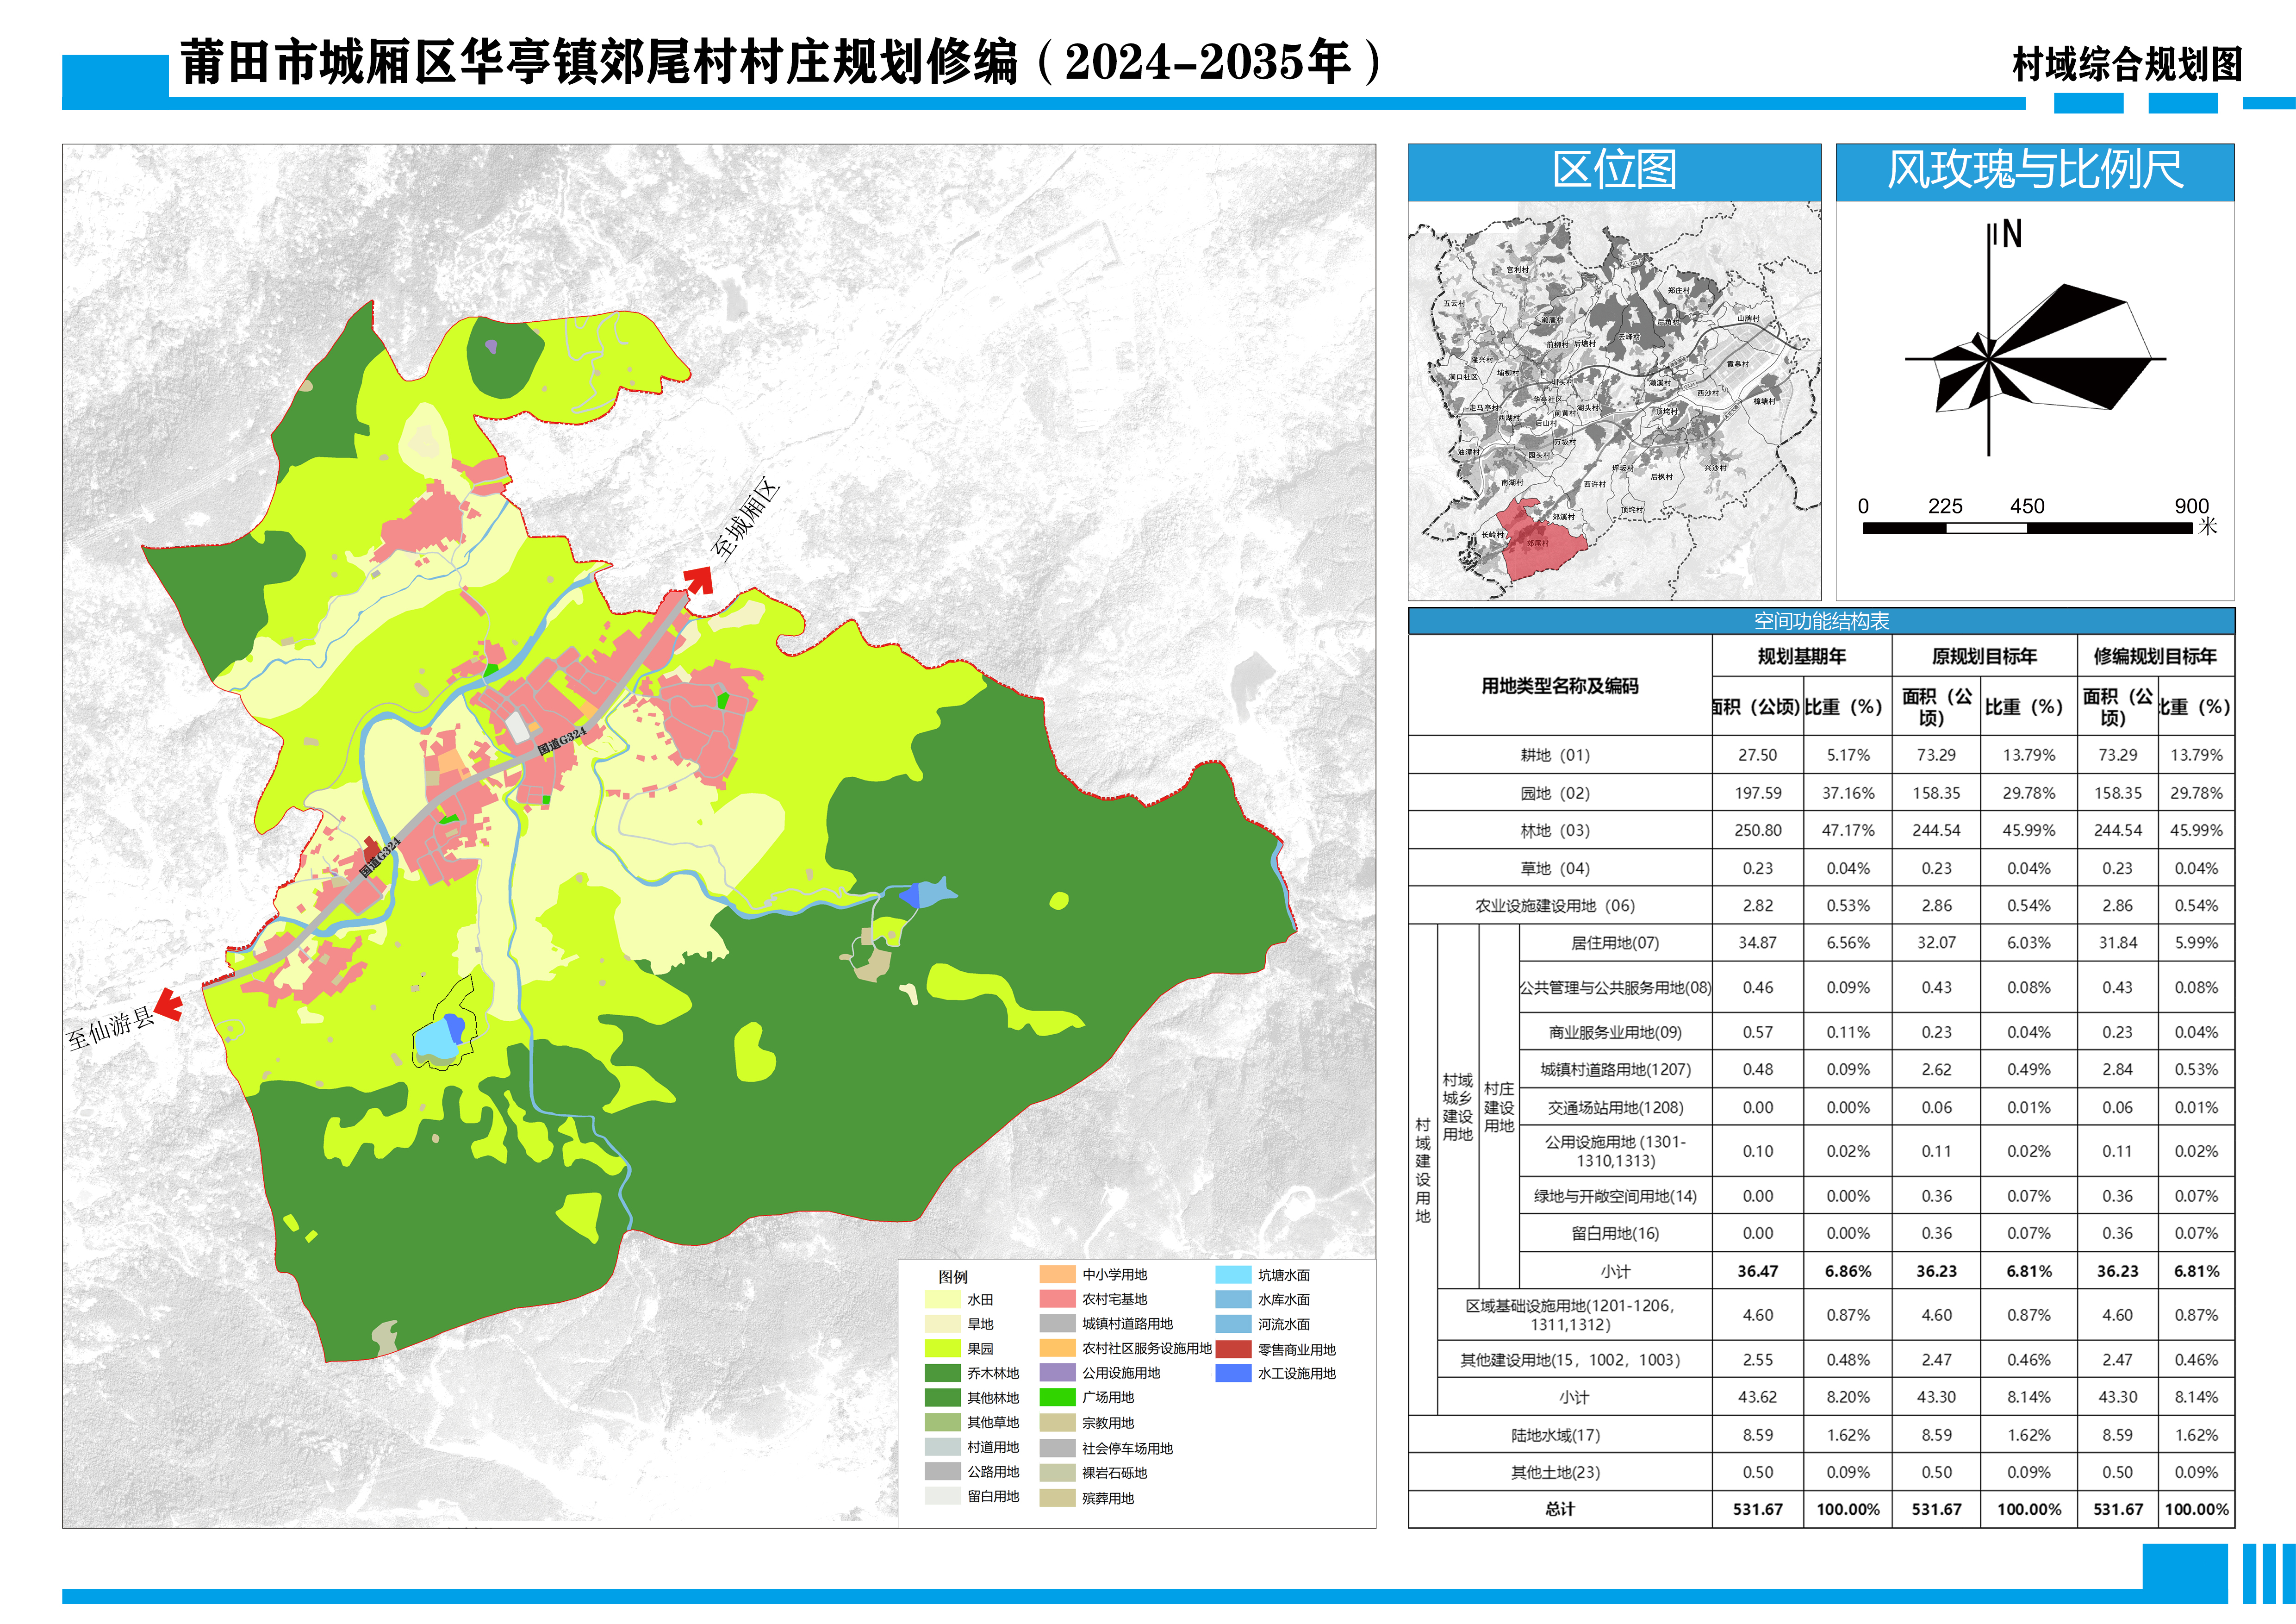Click the upper 国道G324 road label
The image size is (2296, 1624).
click(x=562, y=741)
